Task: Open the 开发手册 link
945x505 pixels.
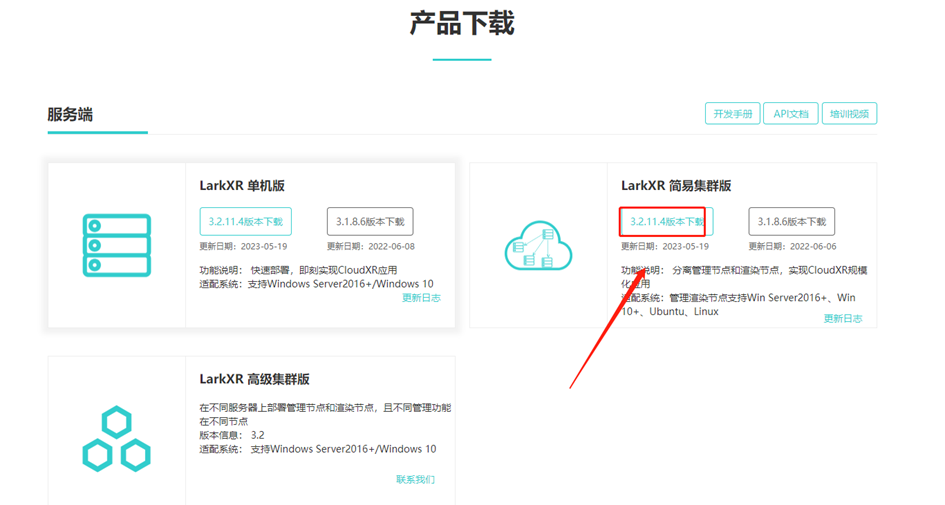Action: coord(733,114)
